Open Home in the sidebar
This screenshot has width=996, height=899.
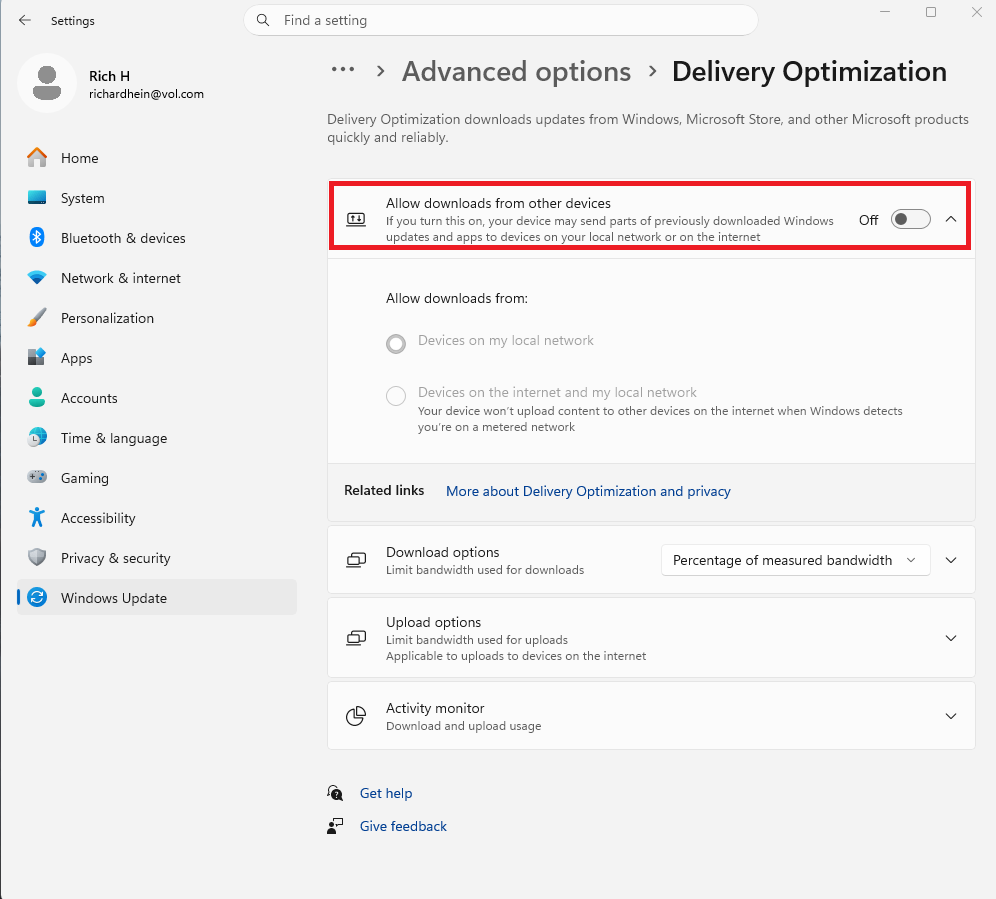click(157, 158)
